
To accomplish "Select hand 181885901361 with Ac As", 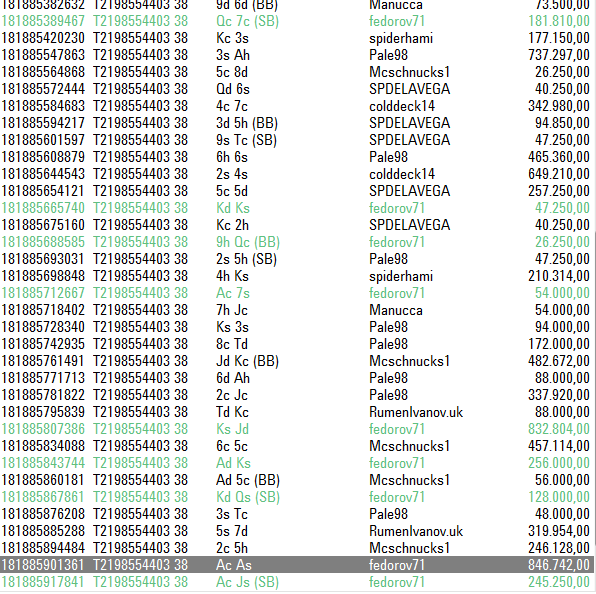I will pos(296,565).
